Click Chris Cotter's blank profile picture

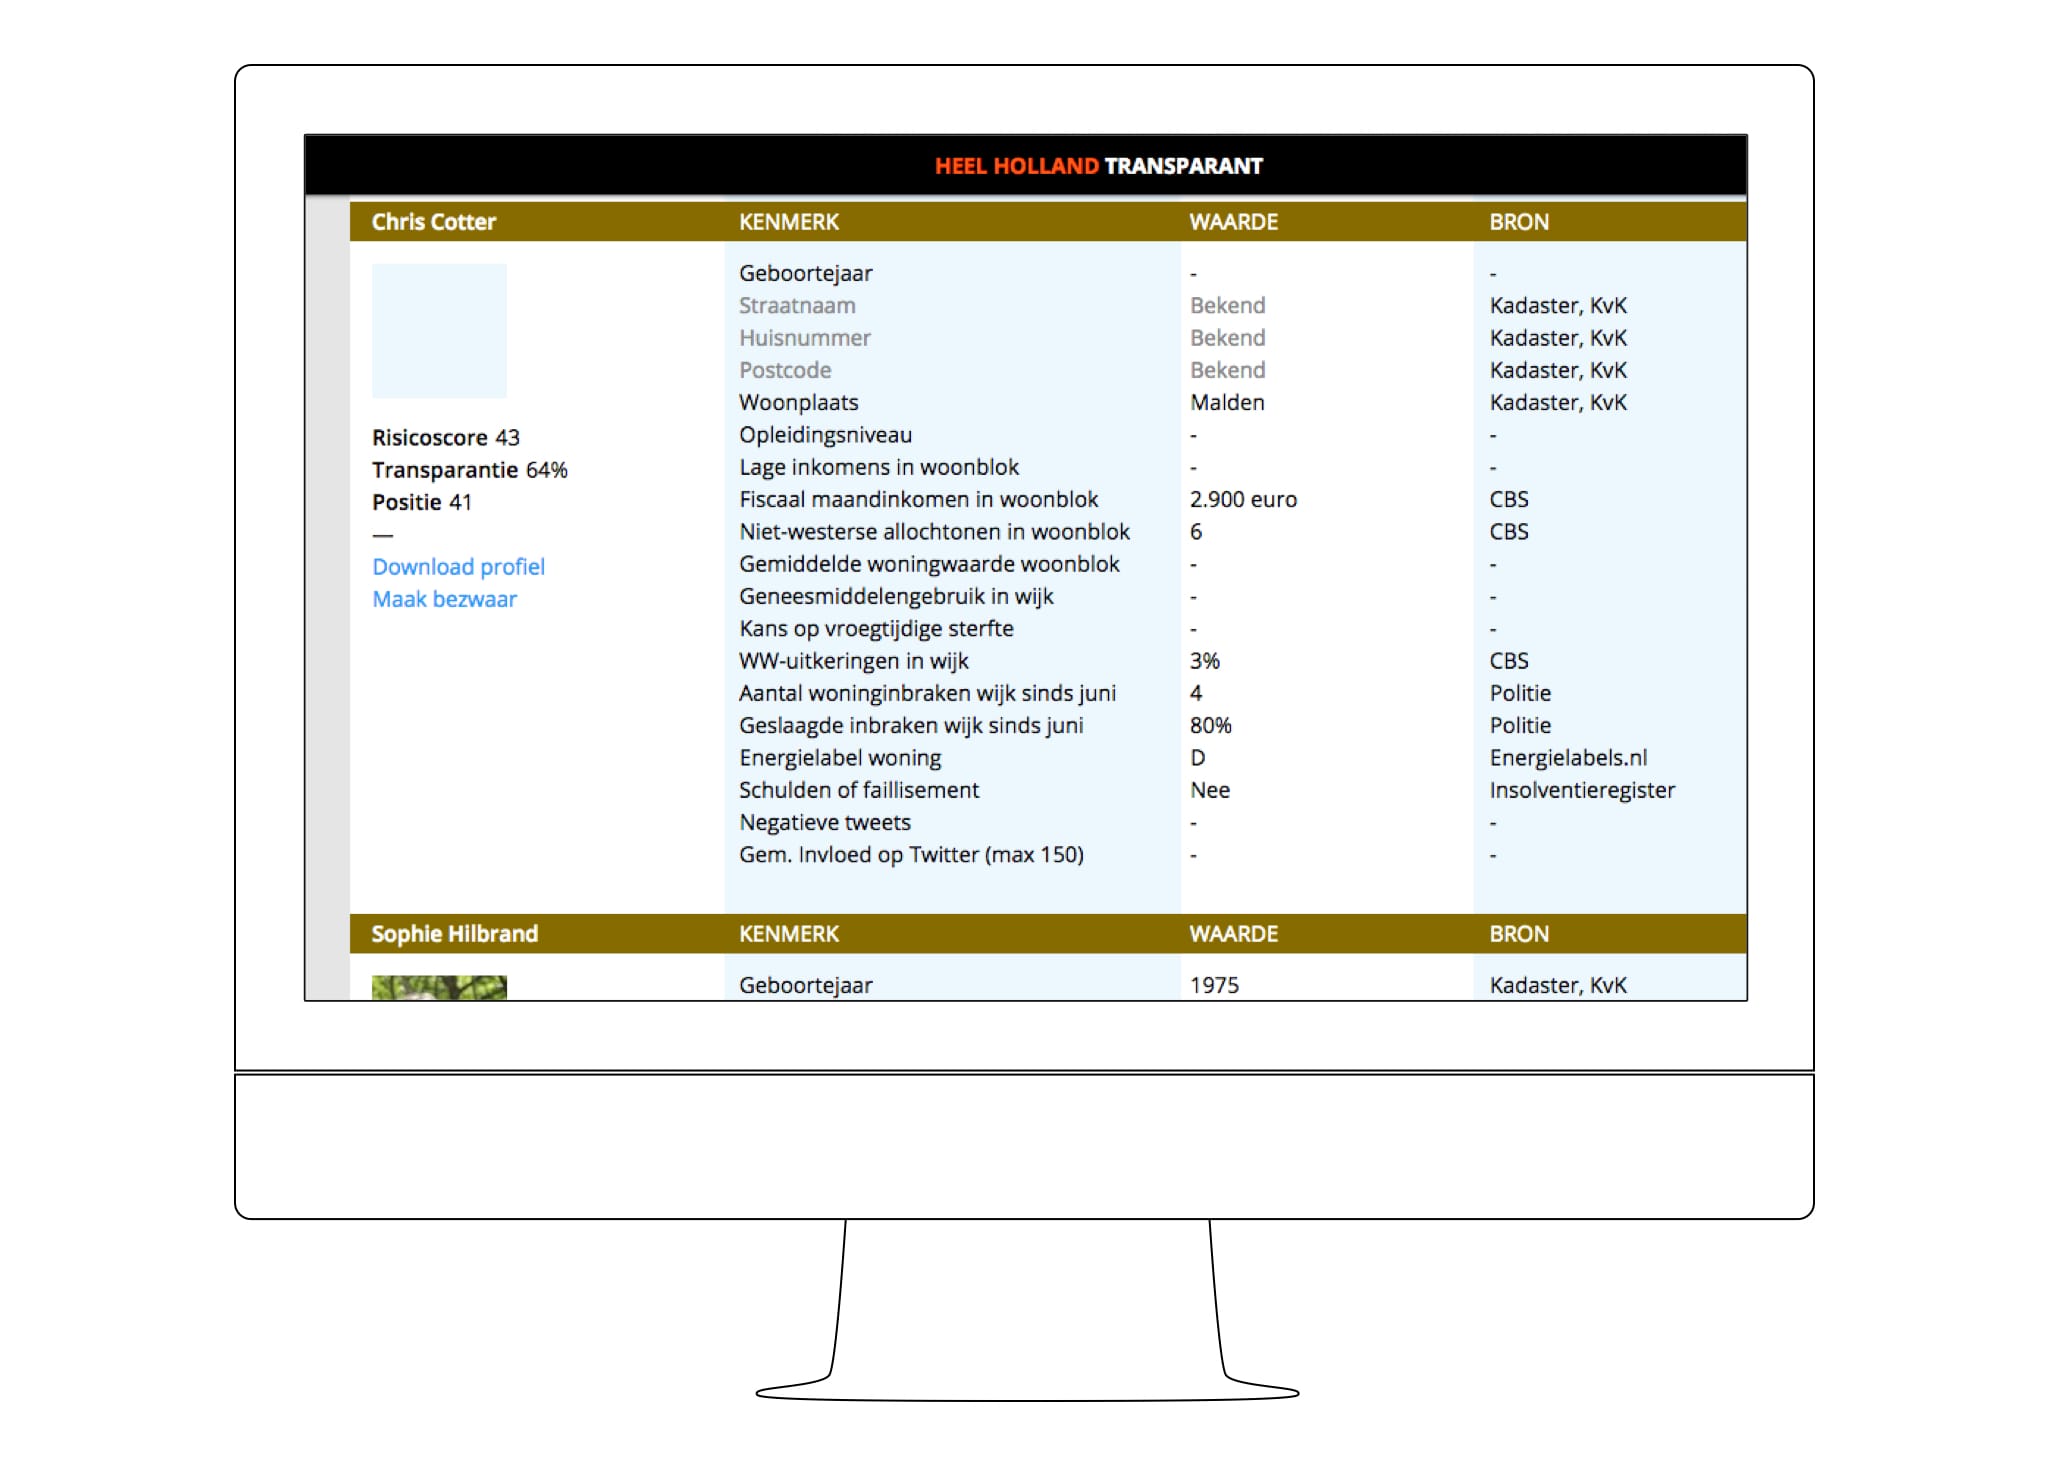(x=439, y=331)
